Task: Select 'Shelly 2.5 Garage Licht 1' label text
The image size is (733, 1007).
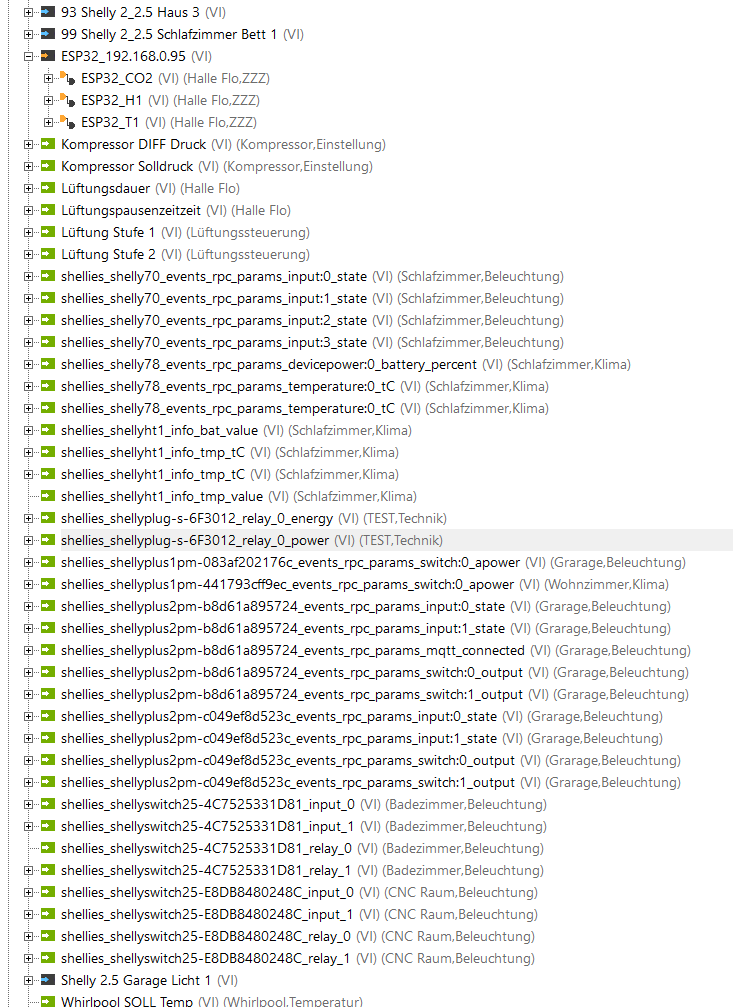Action: (136, 979)
